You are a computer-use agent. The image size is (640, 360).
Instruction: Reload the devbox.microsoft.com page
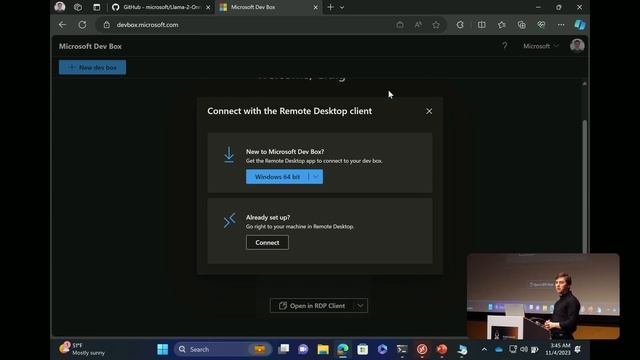click(x=82, y=25)
